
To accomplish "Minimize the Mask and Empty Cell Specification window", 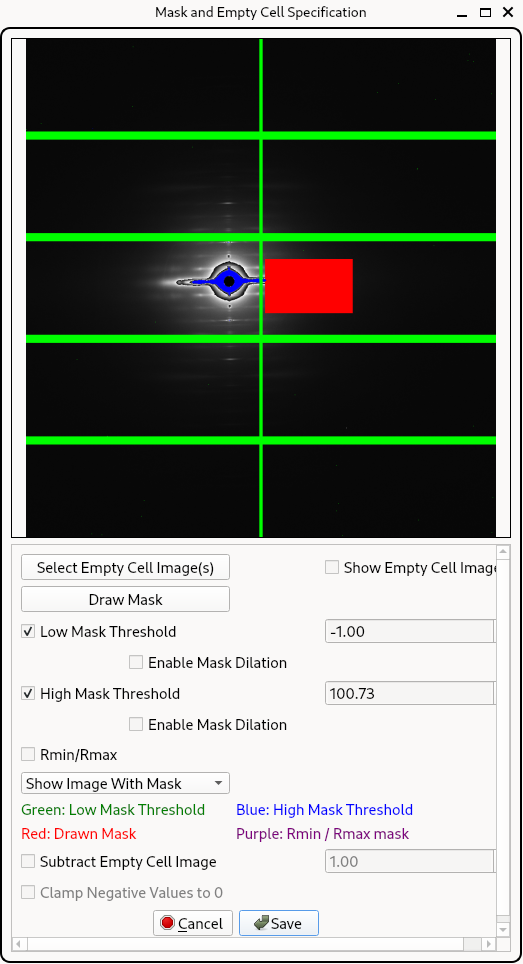I will [462, 12].
